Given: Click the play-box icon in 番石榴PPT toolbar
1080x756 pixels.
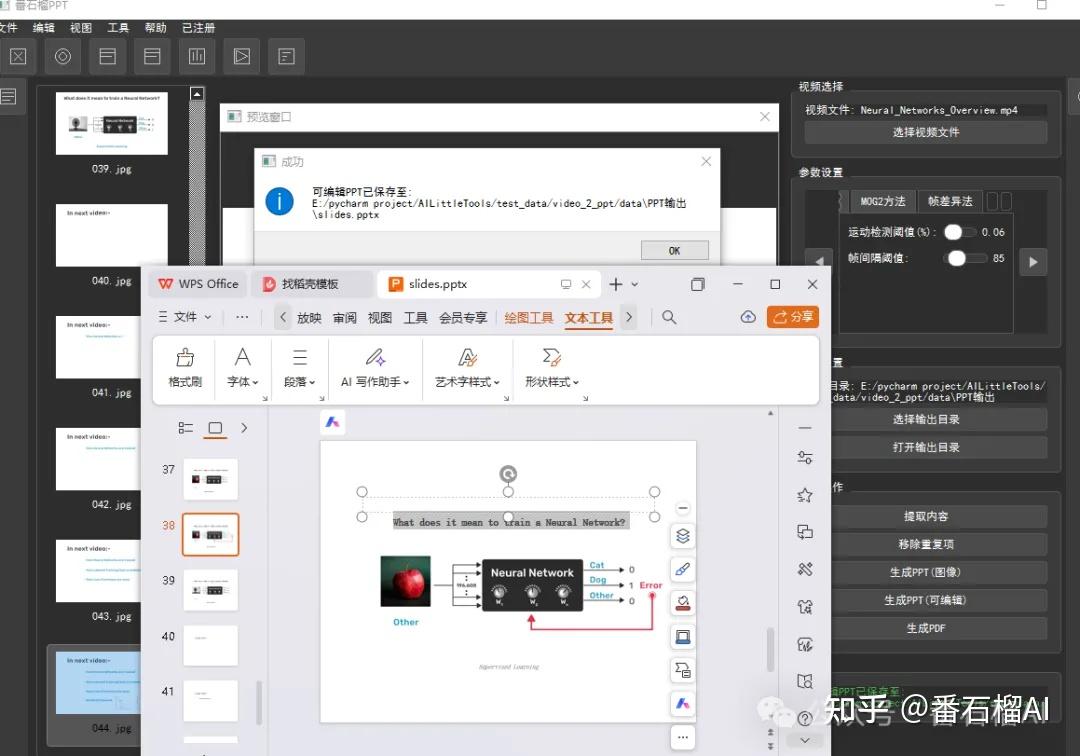Looking at the screenshot, I should pos(242,56).
